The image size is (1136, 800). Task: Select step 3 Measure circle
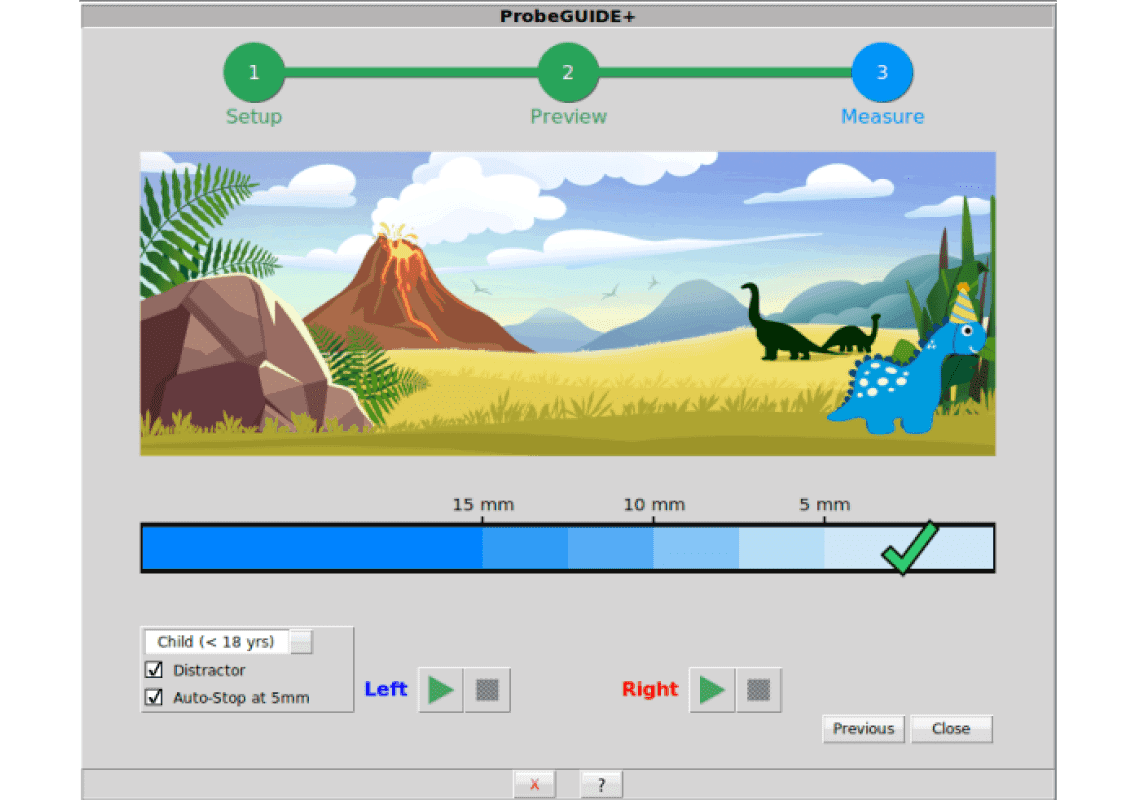click(x=882, y=73)
